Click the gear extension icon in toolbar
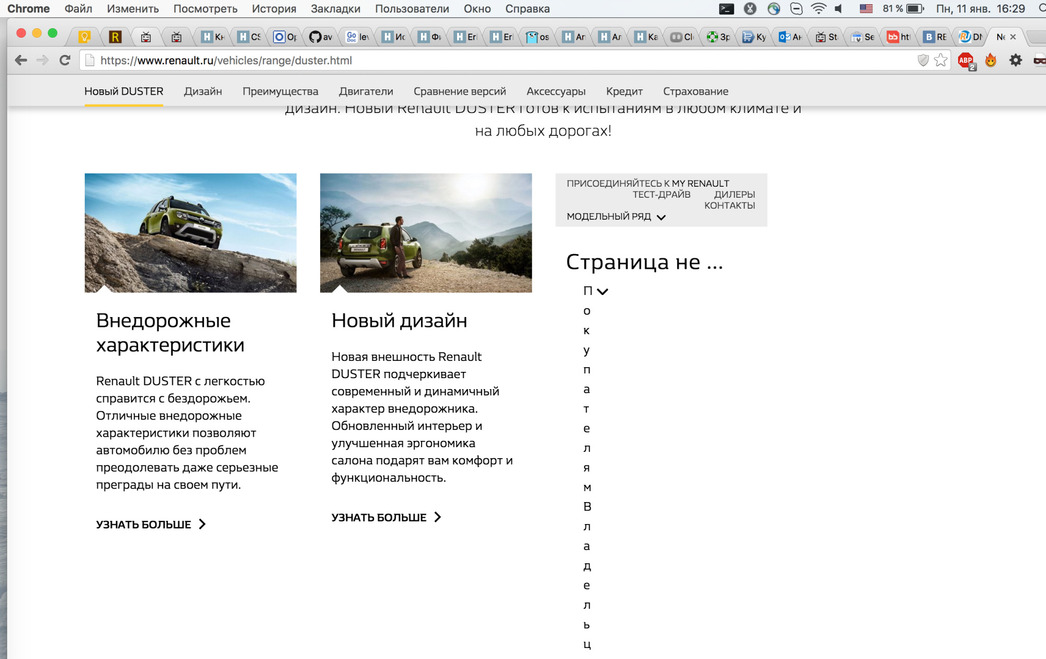 1015,60
